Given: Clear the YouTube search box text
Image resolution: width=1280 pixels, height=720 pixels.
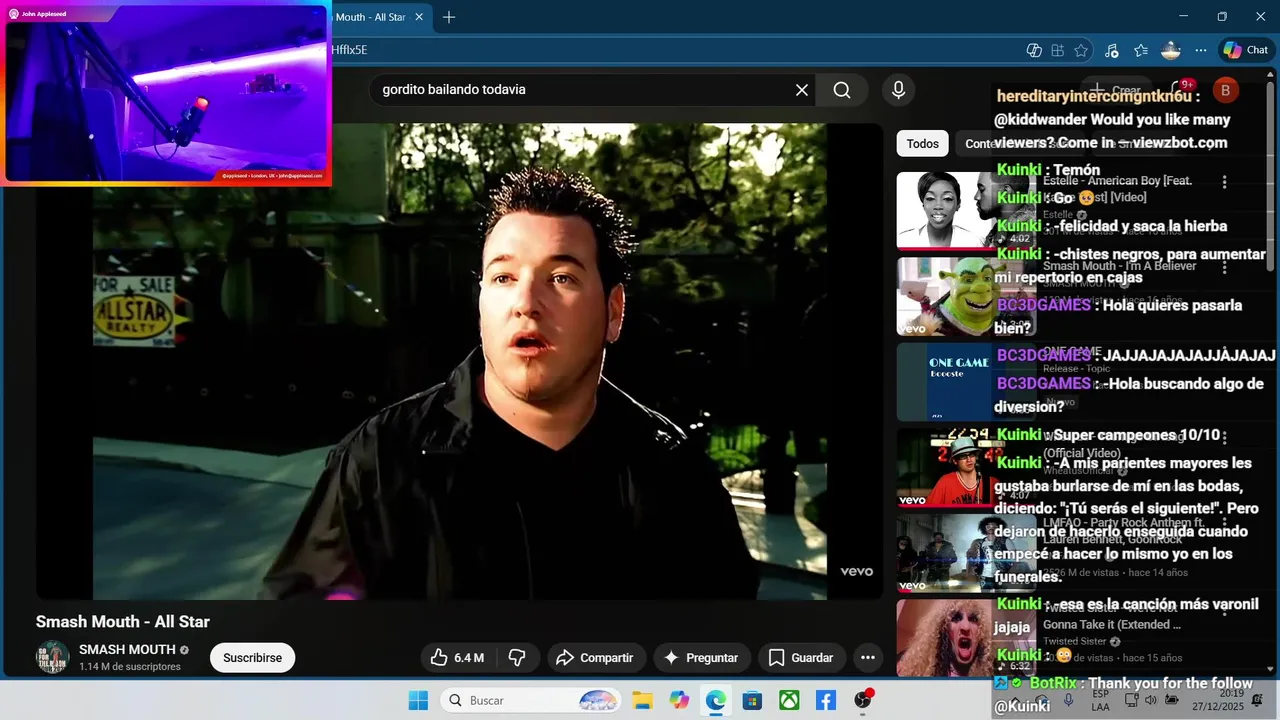Looking at the screenshot, I should click(802, 90).
